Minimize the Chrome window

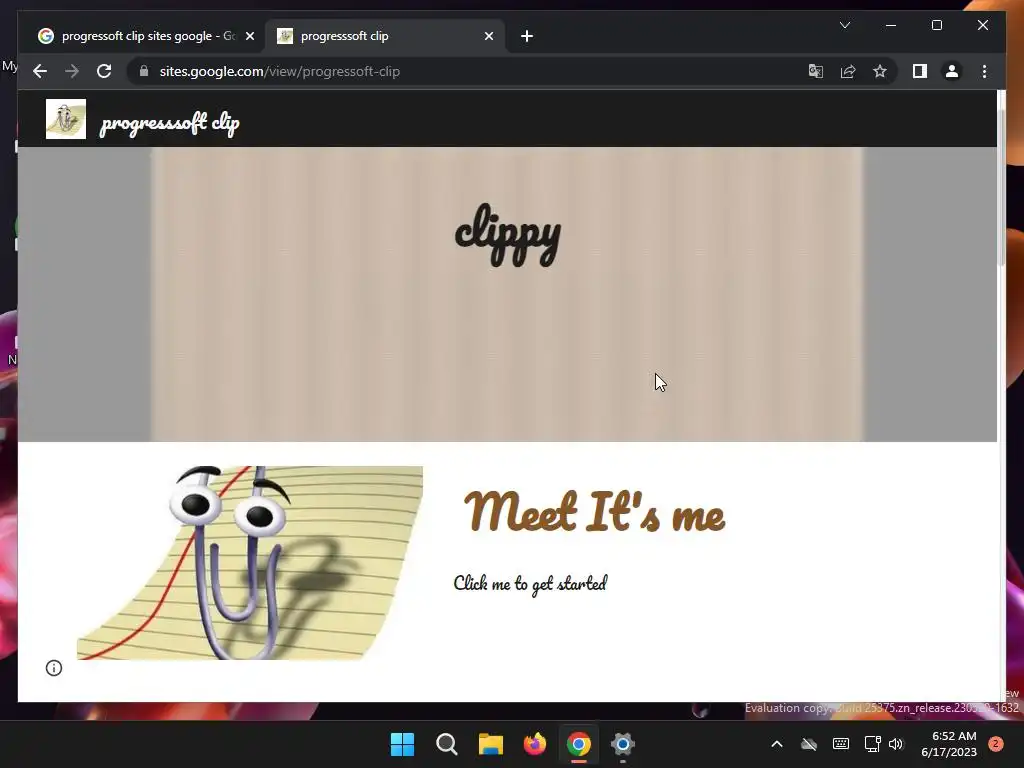pyautogui.click(x=891, y=25)
